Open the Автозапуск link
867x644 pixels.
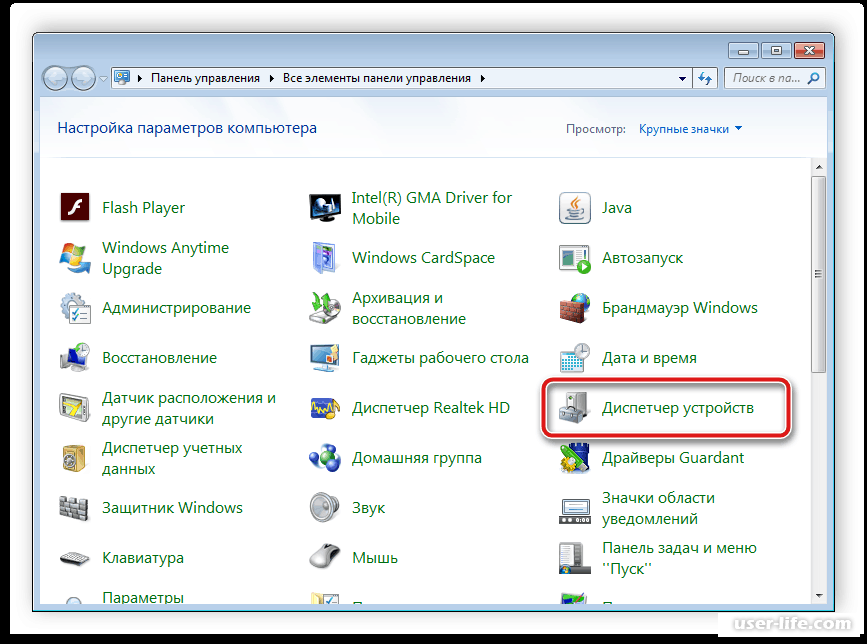643,258
